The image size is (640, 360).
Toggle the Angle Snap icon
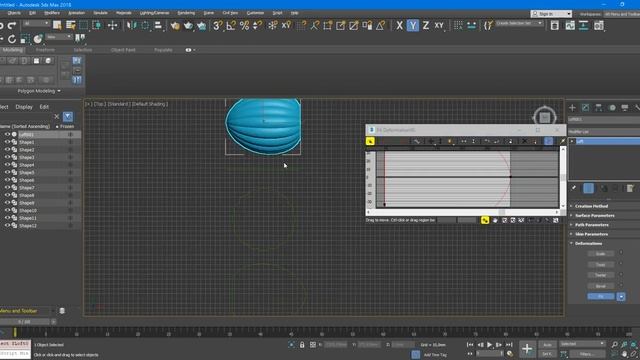[x=231, y=26]
